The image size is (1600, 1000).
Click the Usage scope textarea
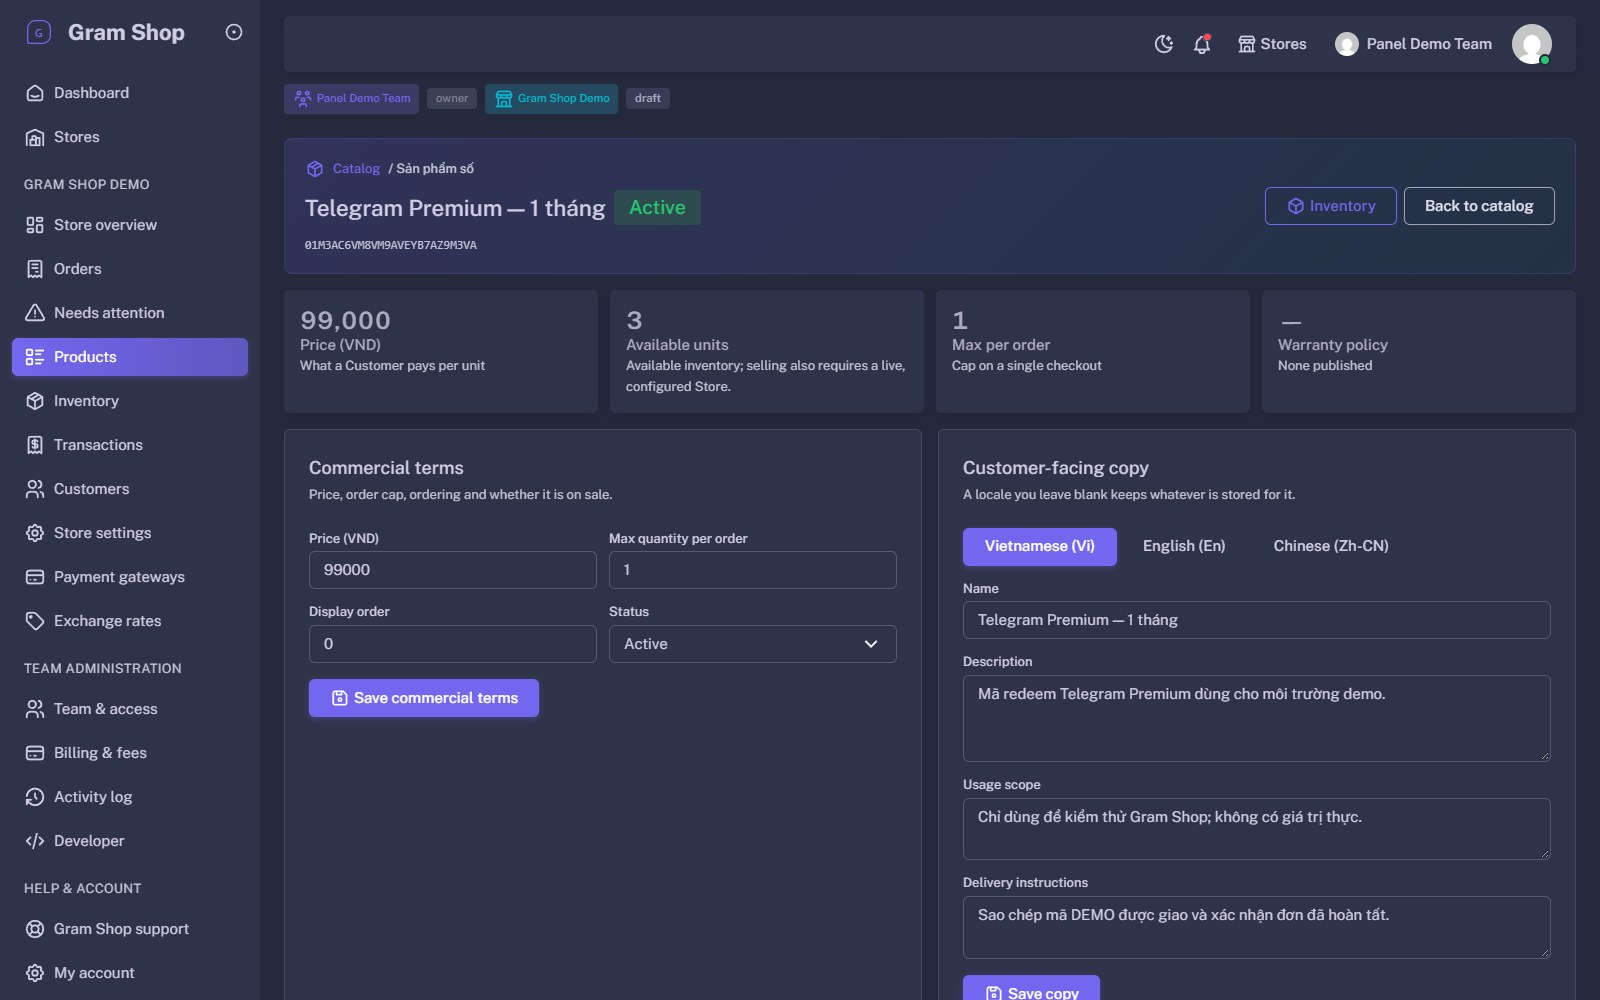pyautogui.click(x=1257, y=829)
